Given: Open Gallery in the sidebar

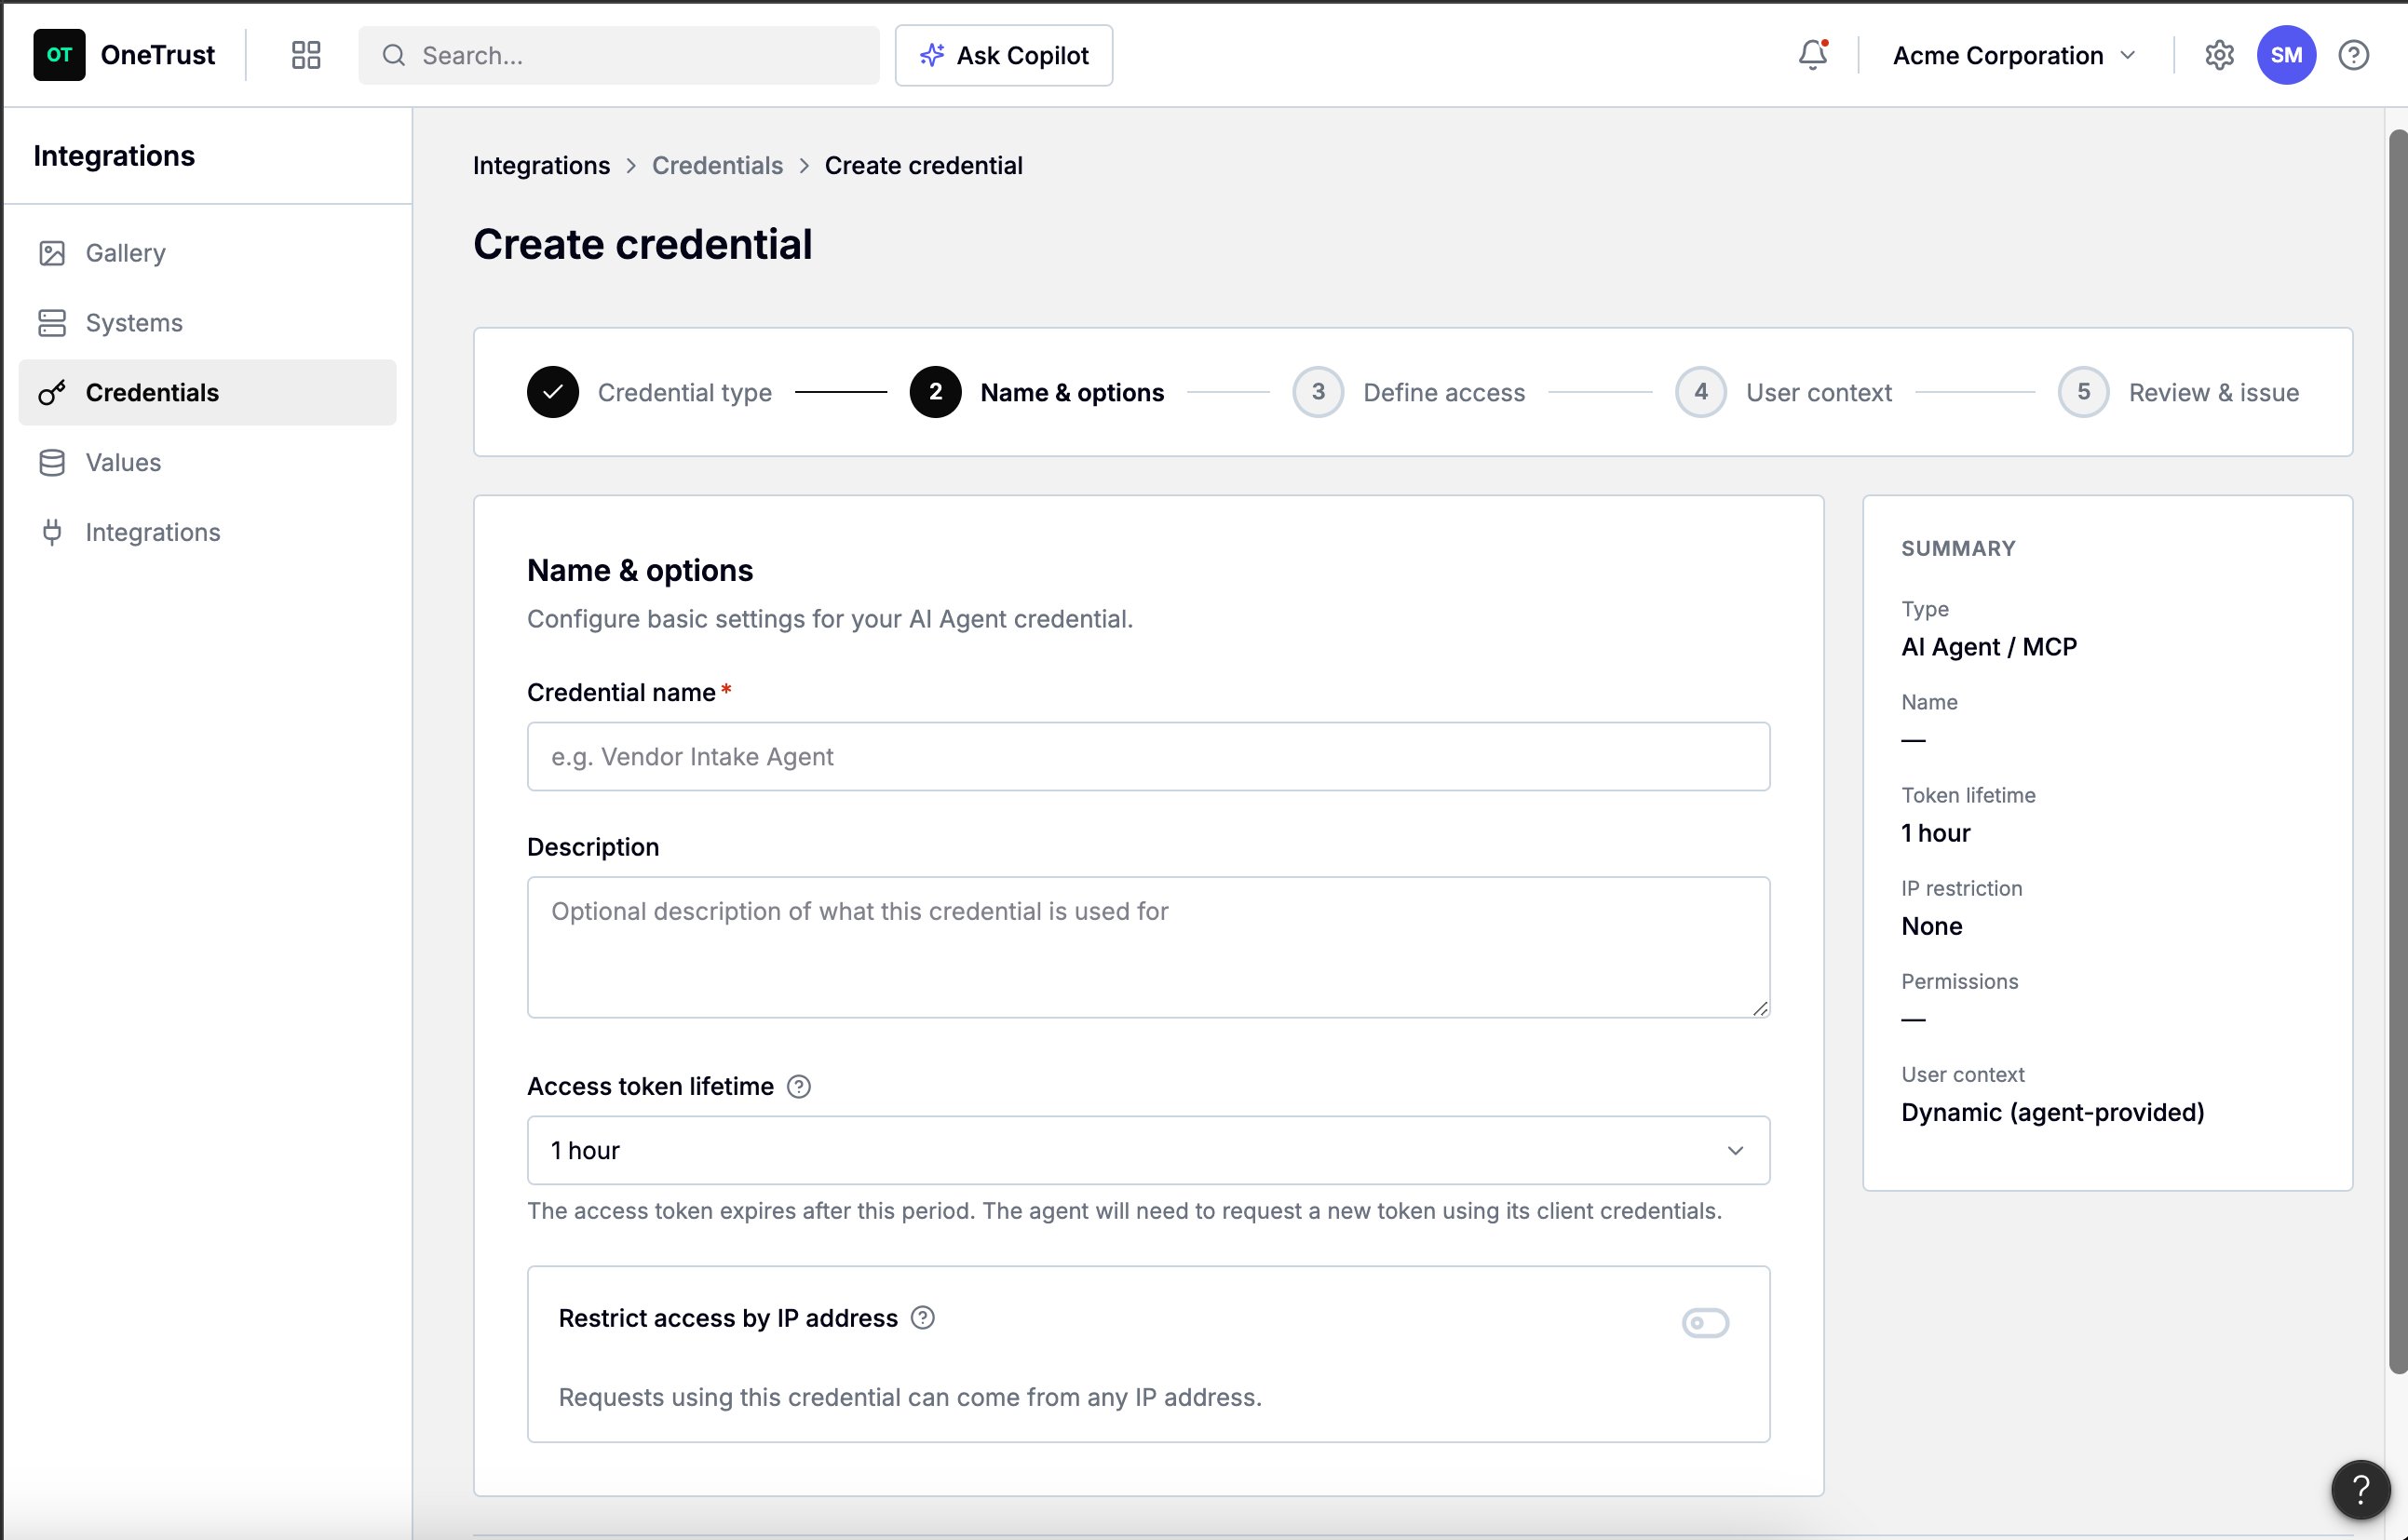Looking at the screenshot, I should pos(207,253).
